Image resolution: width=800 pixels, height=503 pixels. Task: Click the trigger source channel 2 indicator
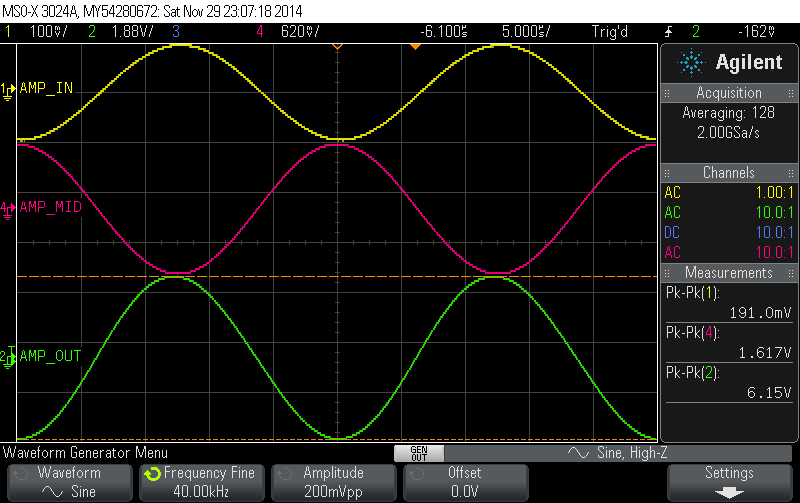(x=696, y=32)
